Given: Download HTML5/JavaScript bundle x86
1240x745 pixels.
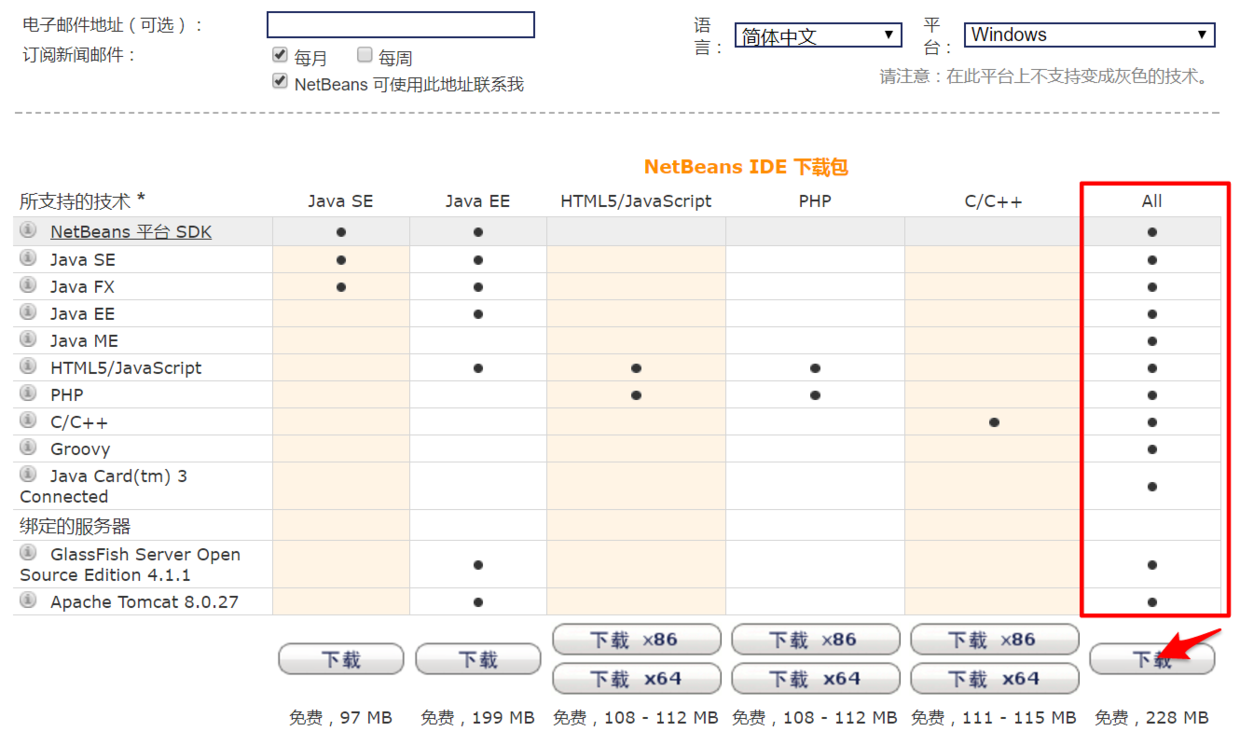Looking at the screenshot, I should [636, 640].
